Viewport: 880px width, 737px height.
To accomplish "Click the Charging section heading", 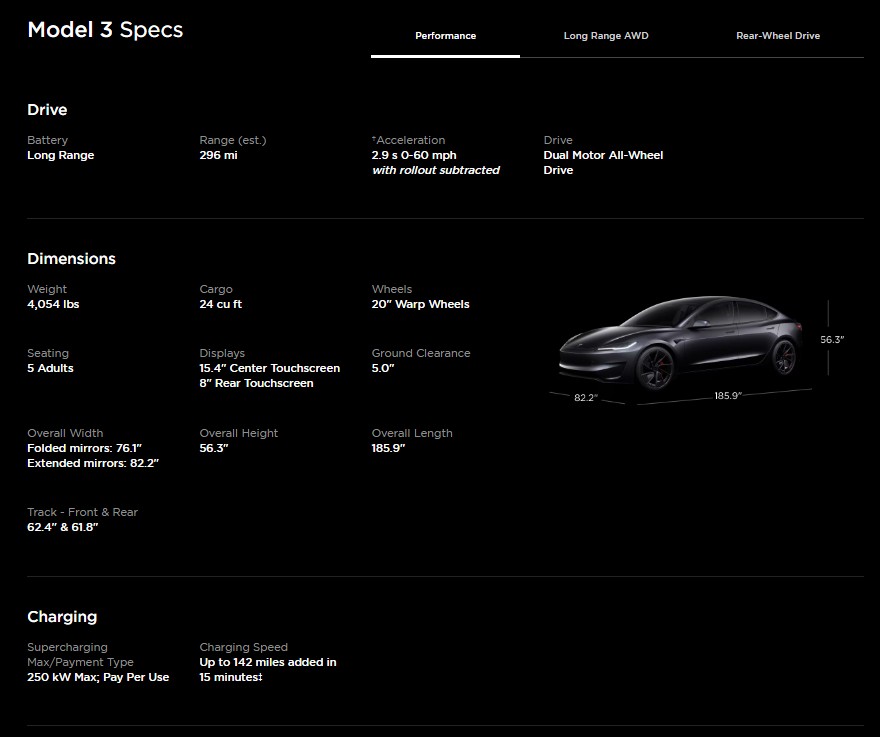I will click(62, 617).
